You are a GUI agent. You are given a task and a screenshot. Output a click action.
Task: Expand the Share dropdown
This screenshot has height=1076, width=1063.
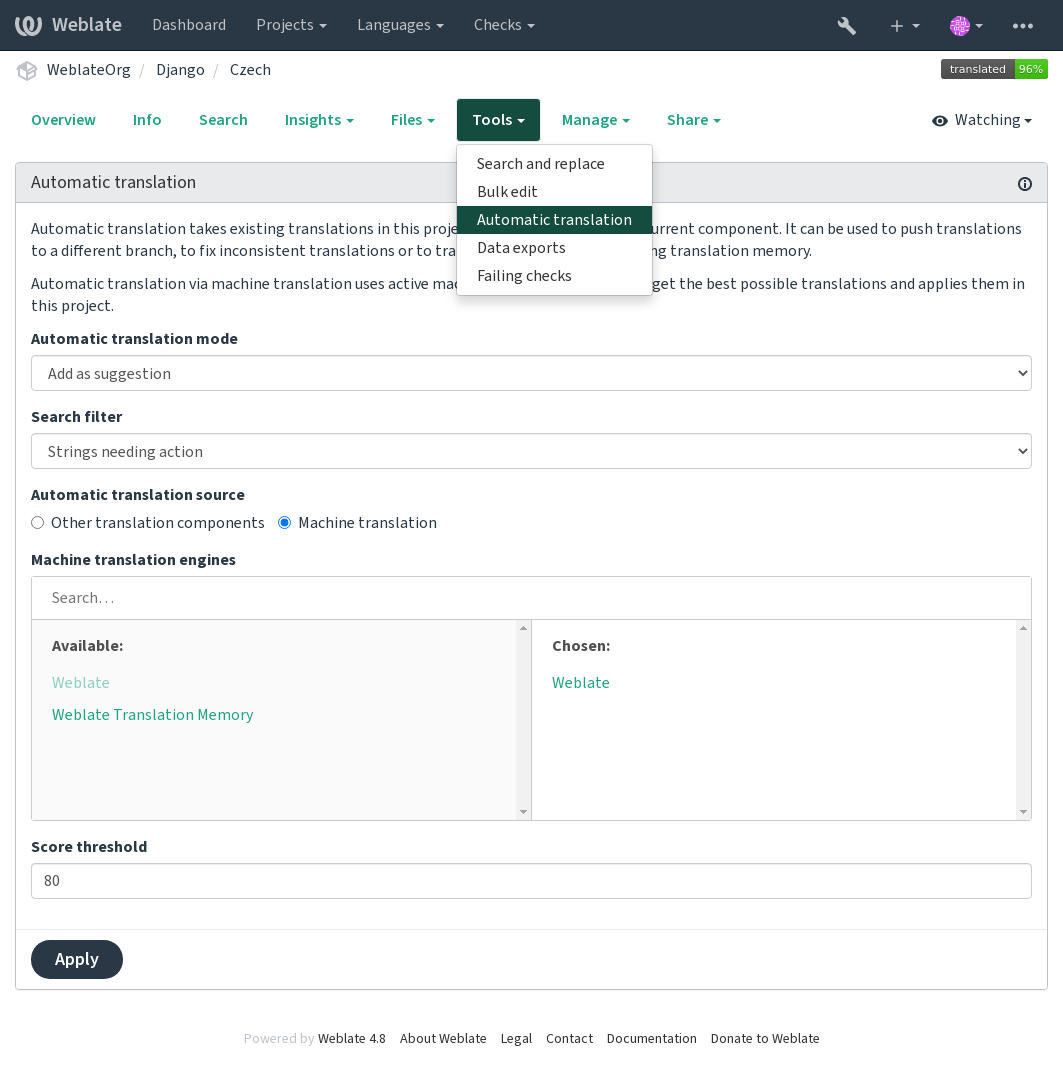tap(694, 120)
